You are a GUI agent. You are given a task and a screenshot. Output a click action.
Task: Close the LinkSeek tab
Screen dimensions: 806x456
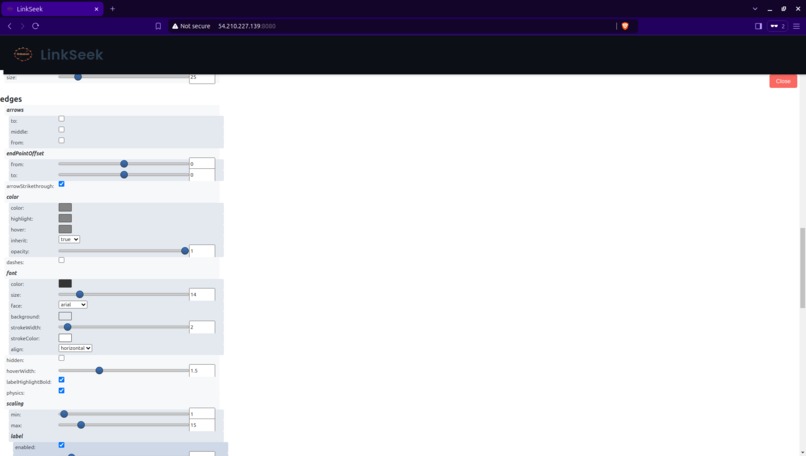[96, 9]
